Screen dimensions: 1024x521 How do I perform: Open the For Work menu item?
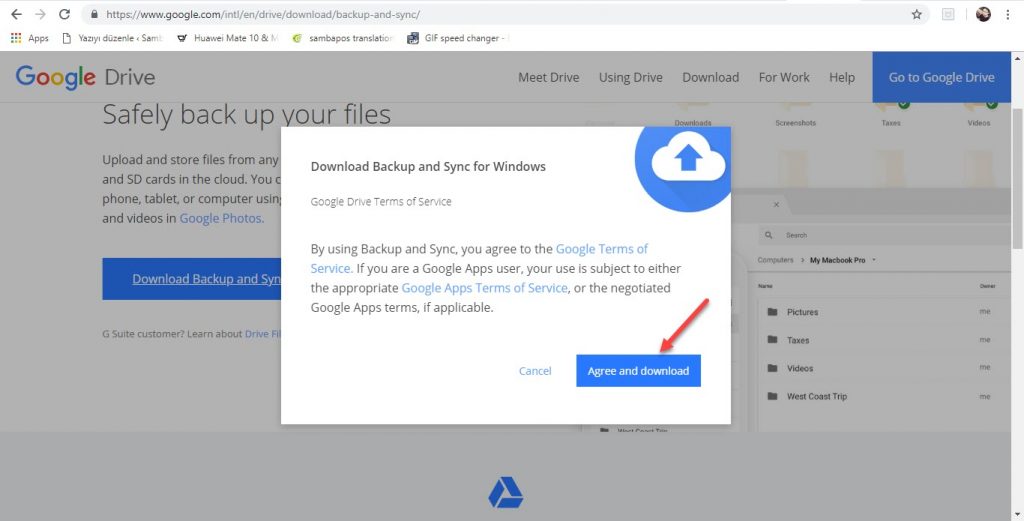[784, 77]
